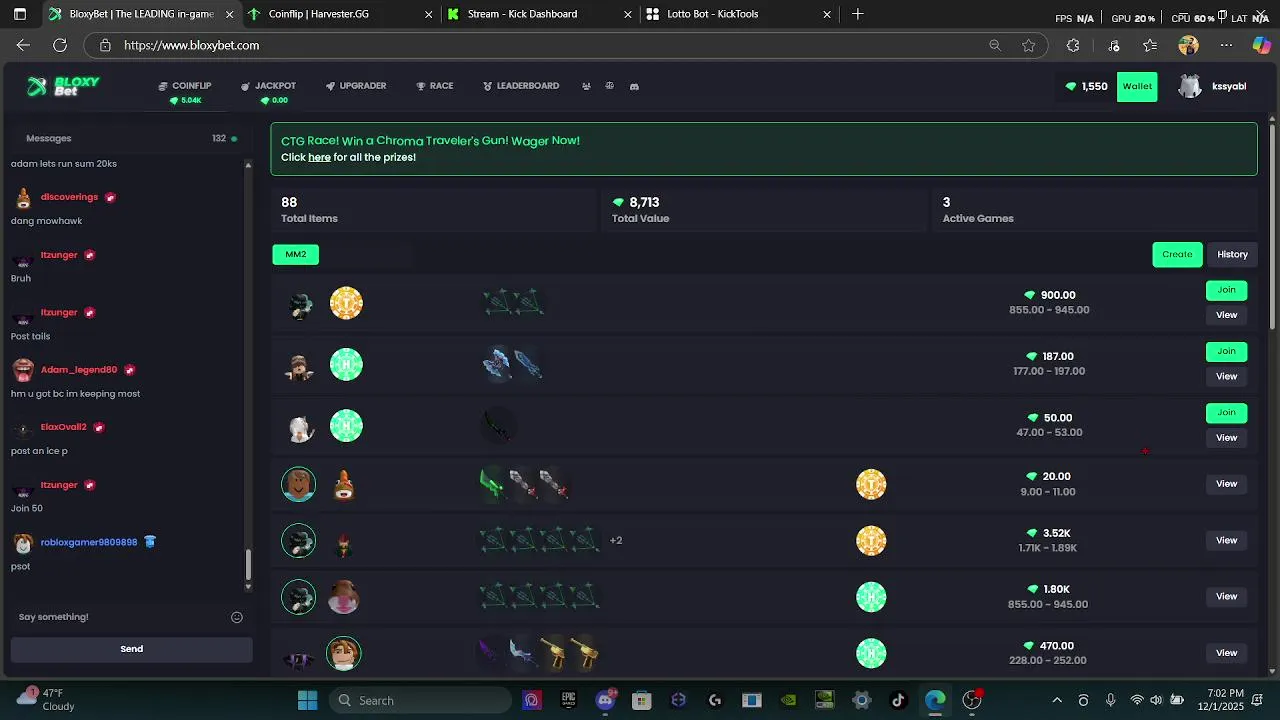Click the dark knife item in 50.00 row

point(497,426)
